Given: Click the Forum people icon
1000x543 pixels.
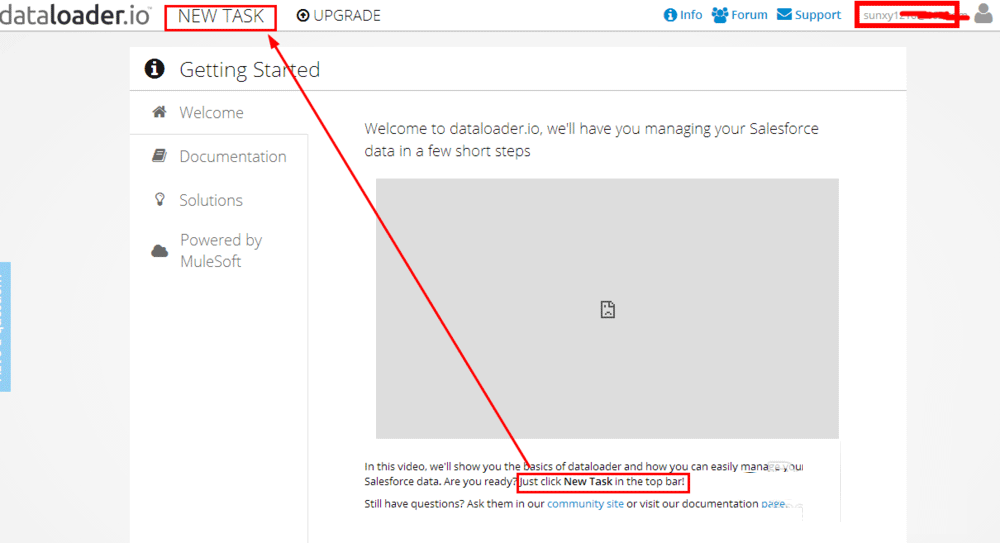Looking at the screenshot, I should tap(720, 15).
